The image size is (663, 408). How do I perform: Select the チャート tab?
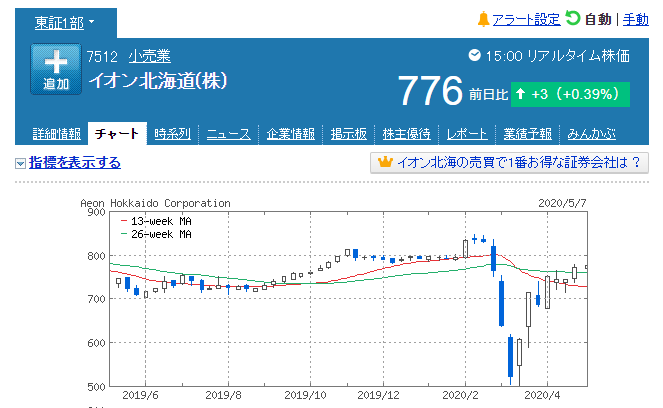click(x=117, y=134)
